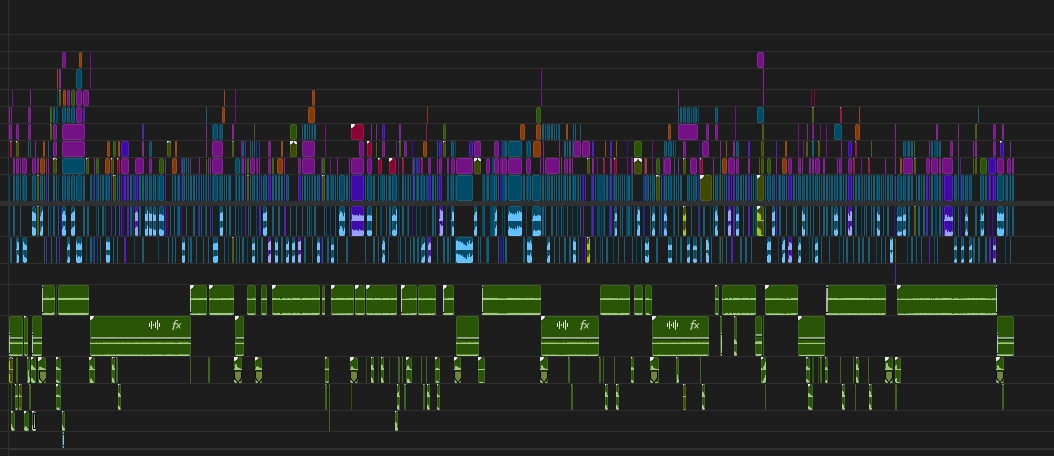This screenshot has width=1054, height=456.
Task: Click the waveform icon on the rightmost fx audio clip
Action: (x=673, y=326)
